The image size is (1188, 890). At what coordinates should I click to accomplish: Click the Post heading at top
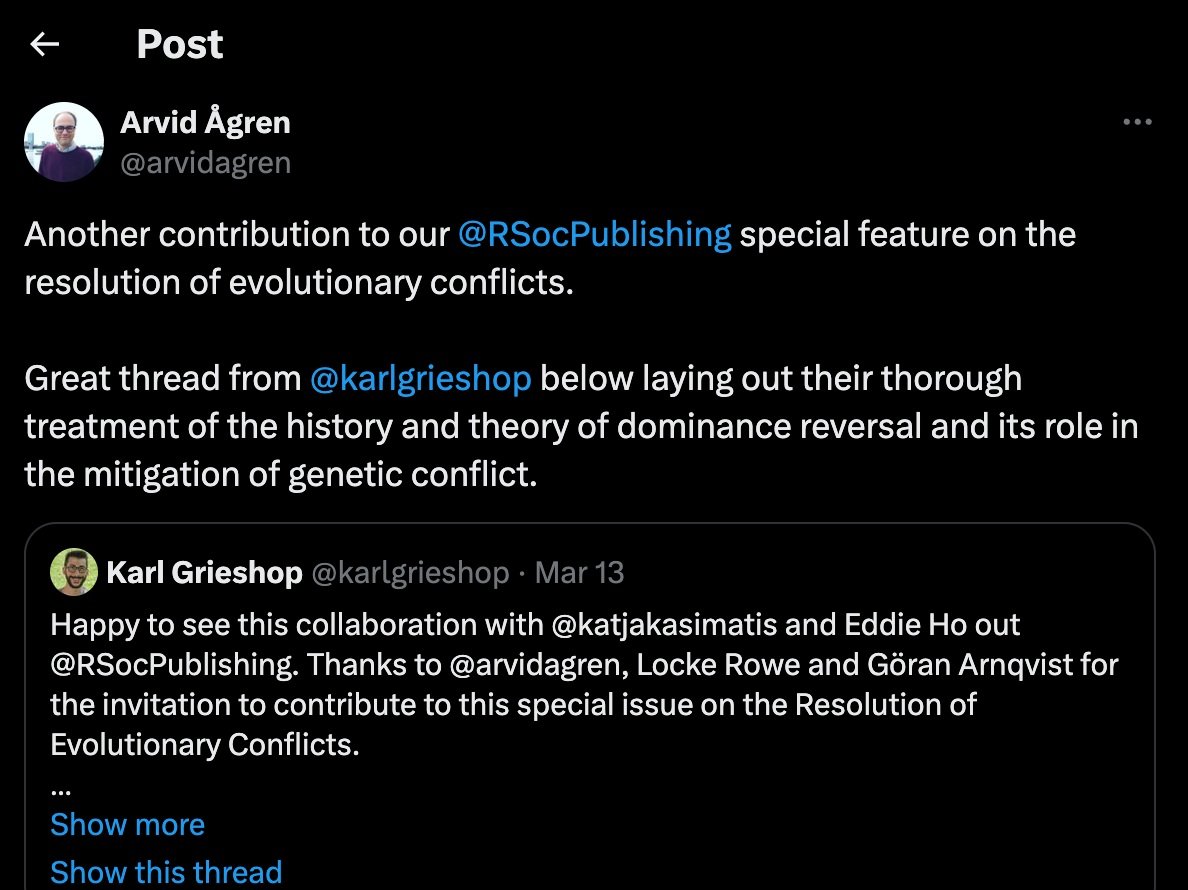pos(180,44)
